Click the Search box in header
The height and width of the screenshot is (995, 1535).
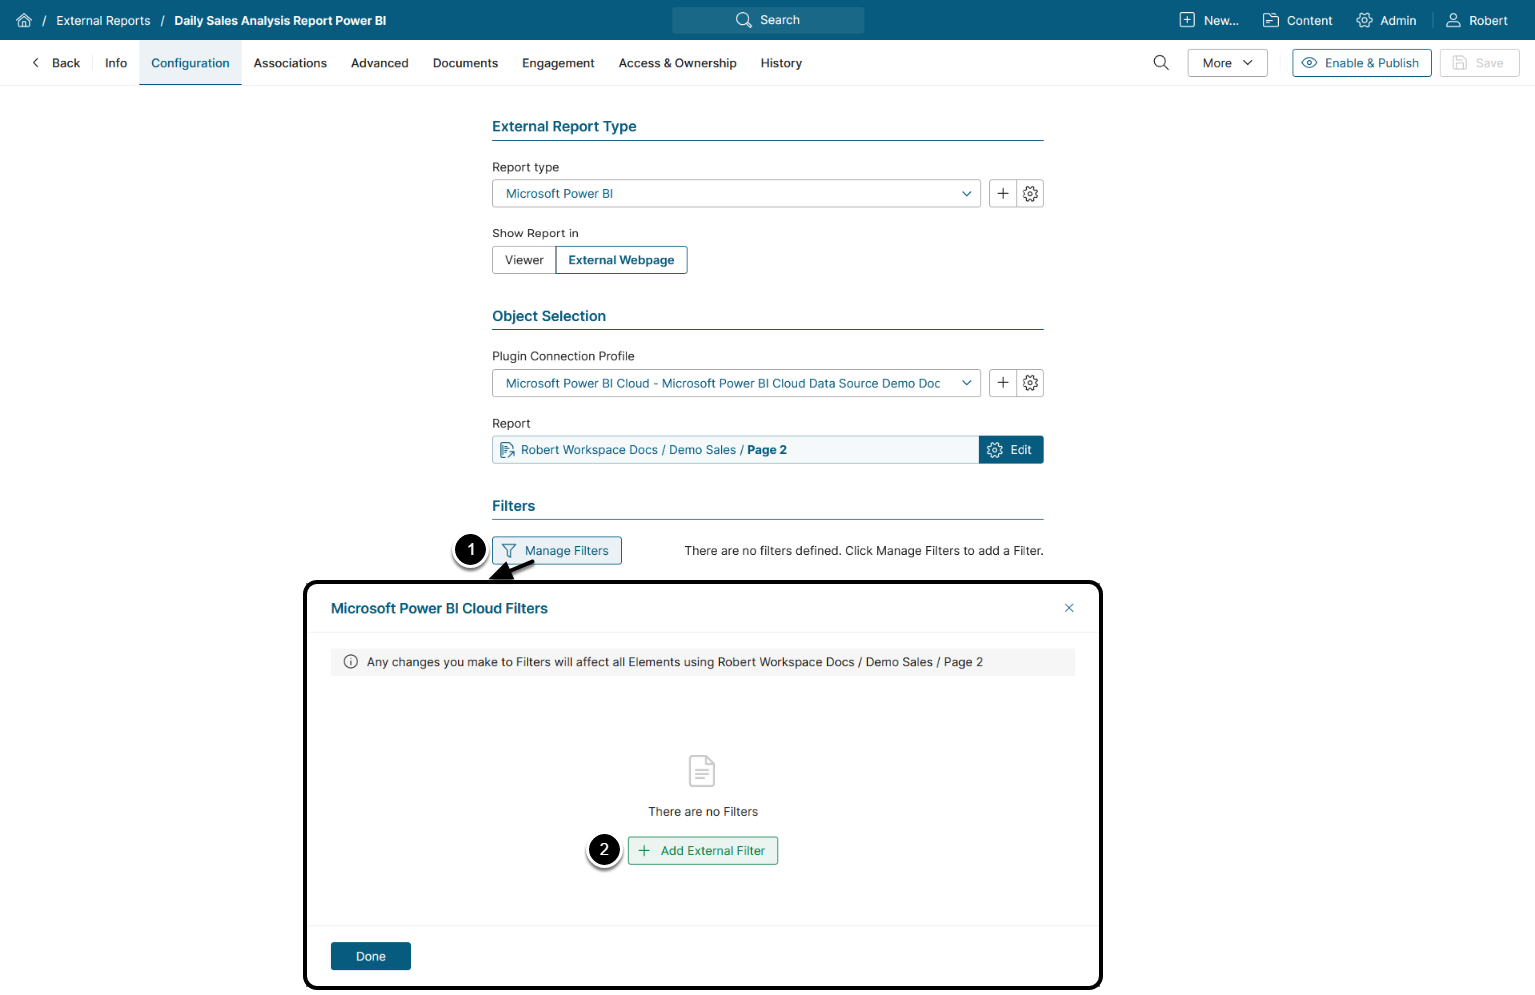[768, 20]
